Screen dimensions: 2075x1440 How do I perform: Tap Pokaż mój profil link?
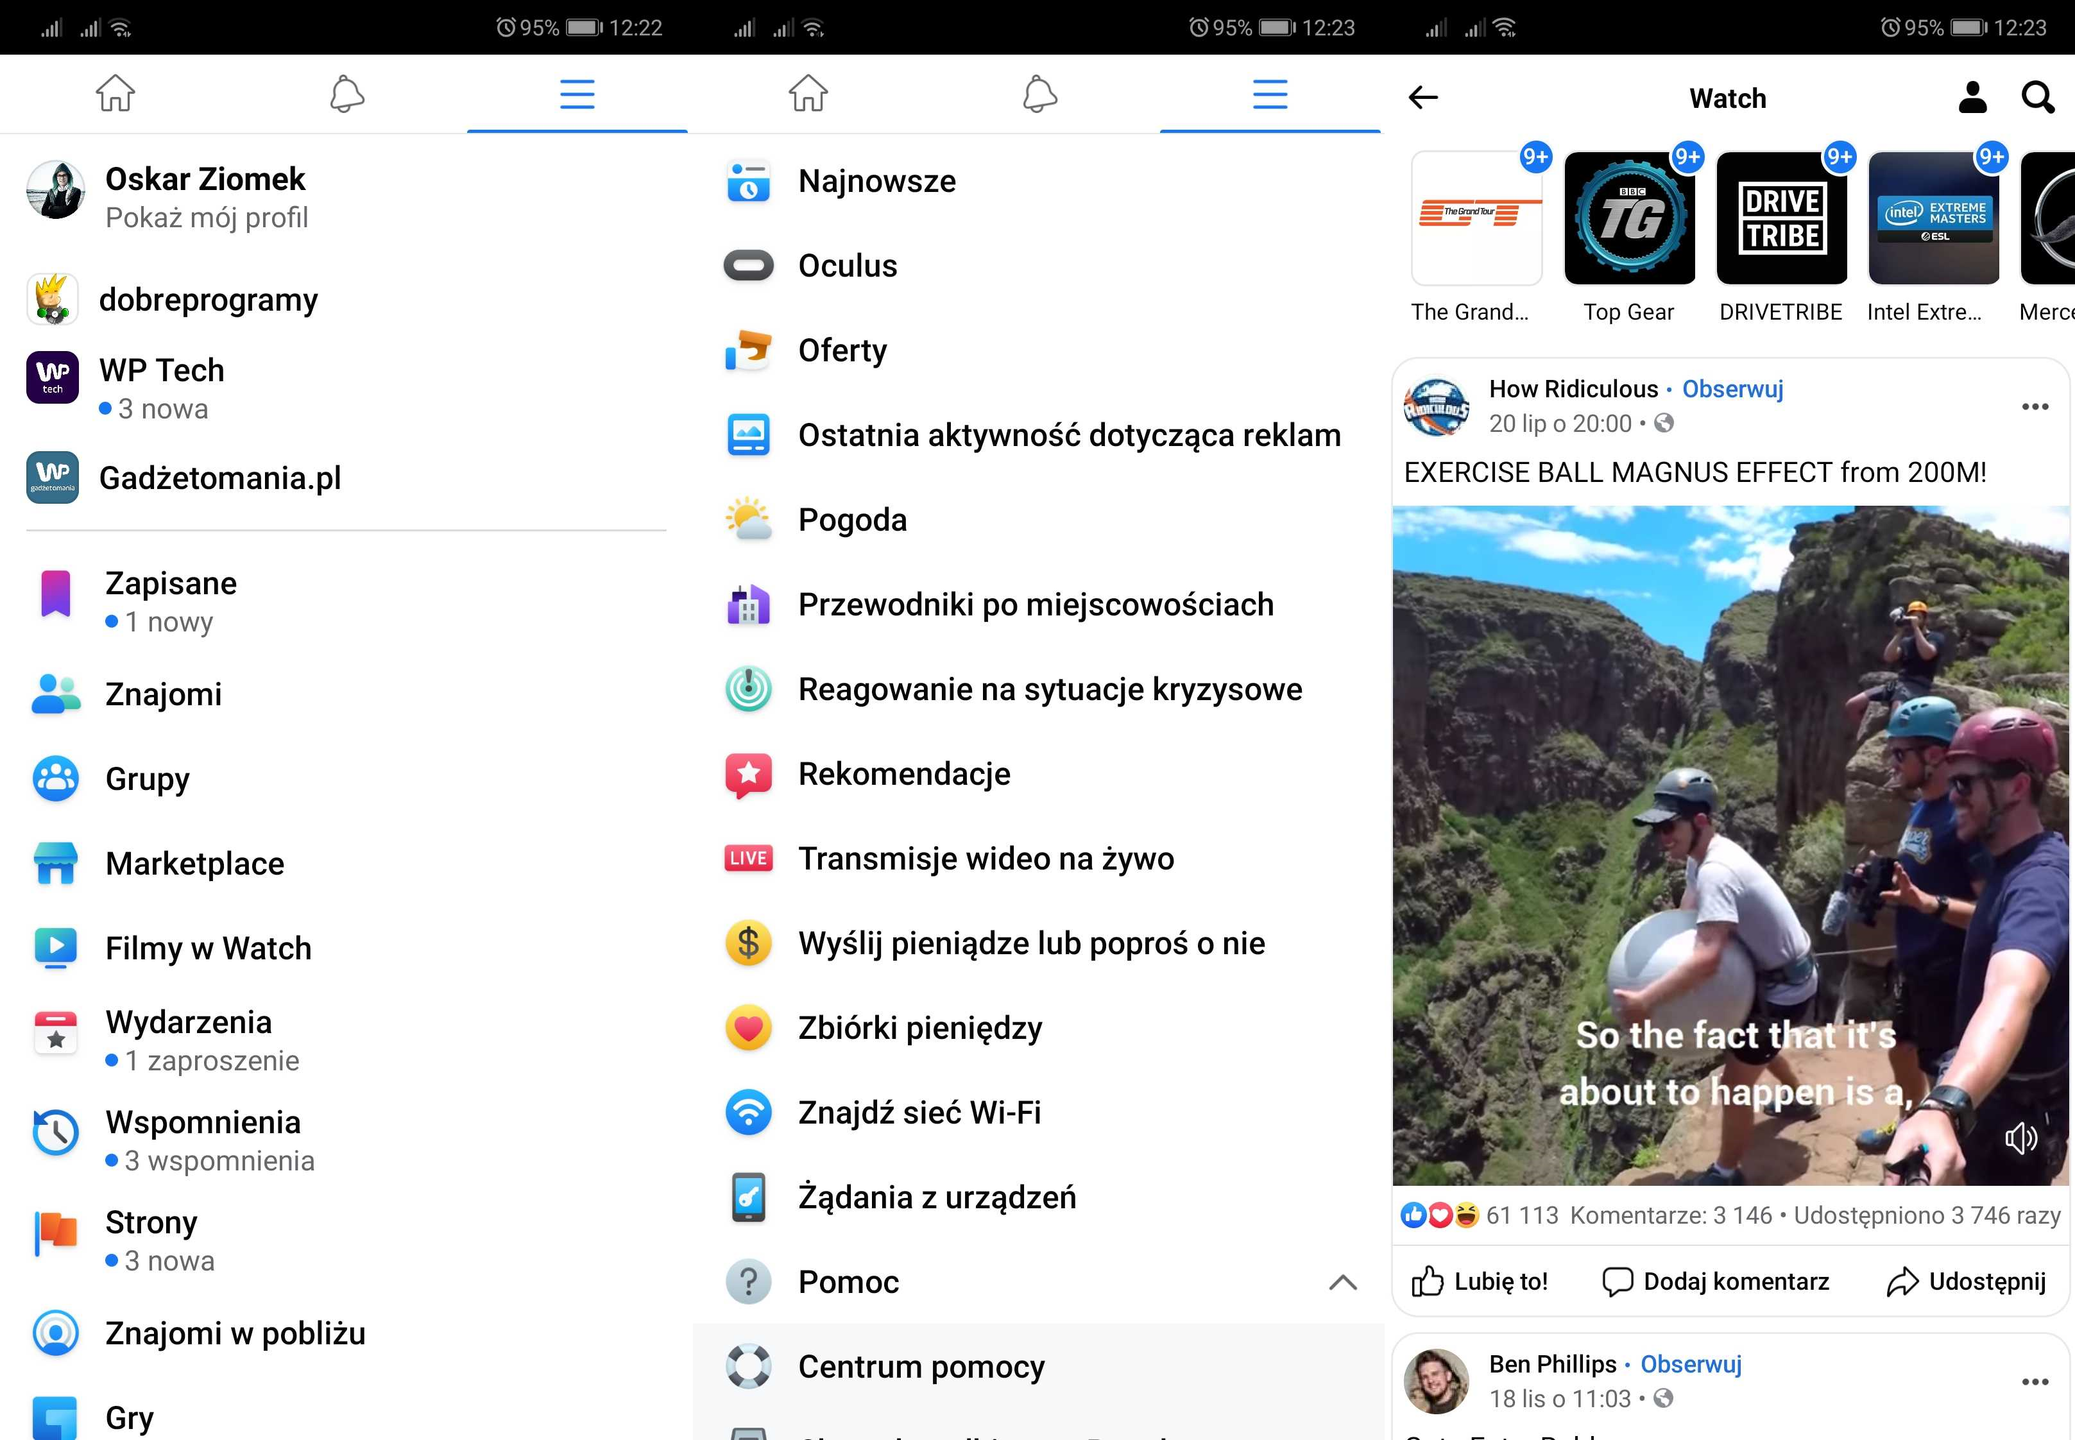[x=206, y=218]
